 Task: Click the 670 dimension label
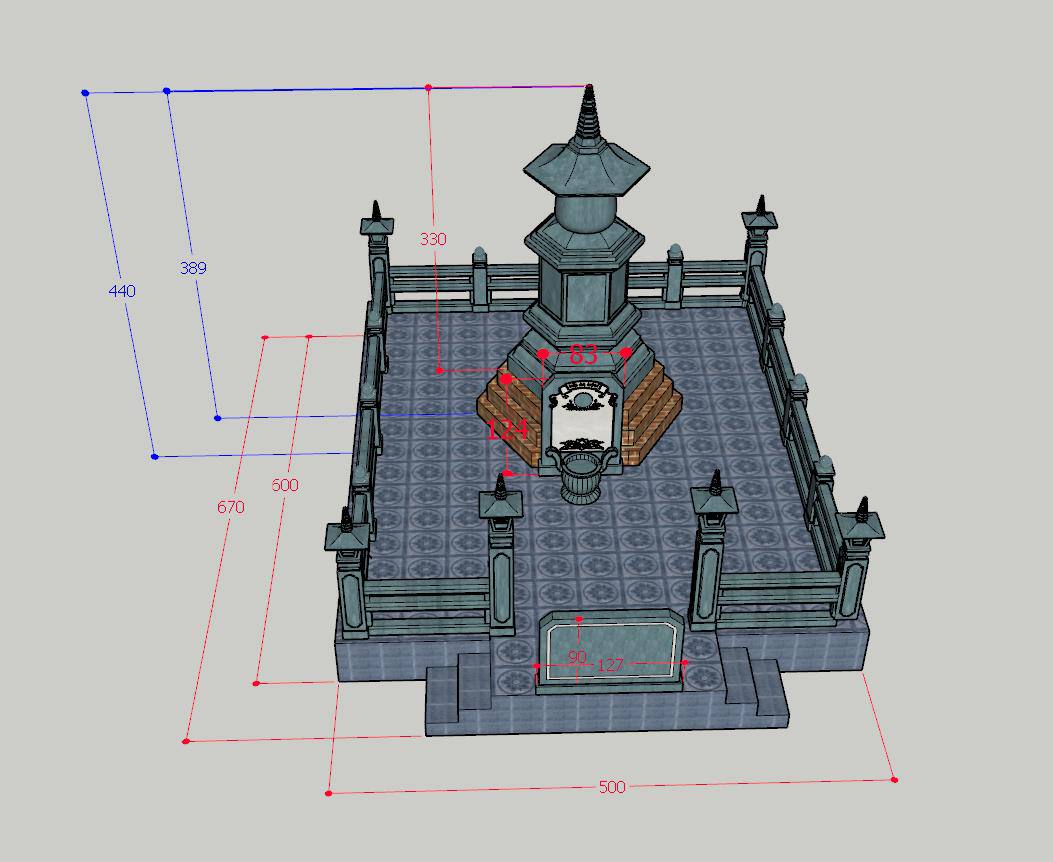tap(230, 507)
